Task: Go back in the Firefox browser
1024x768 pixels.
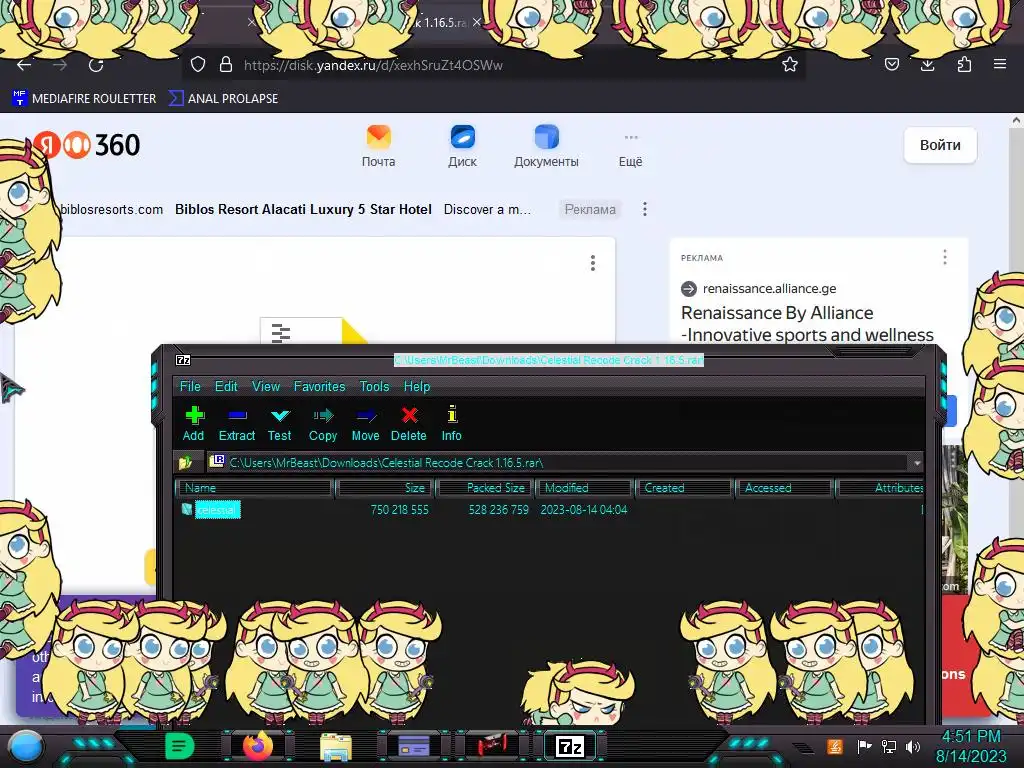Action: point(24,65)
